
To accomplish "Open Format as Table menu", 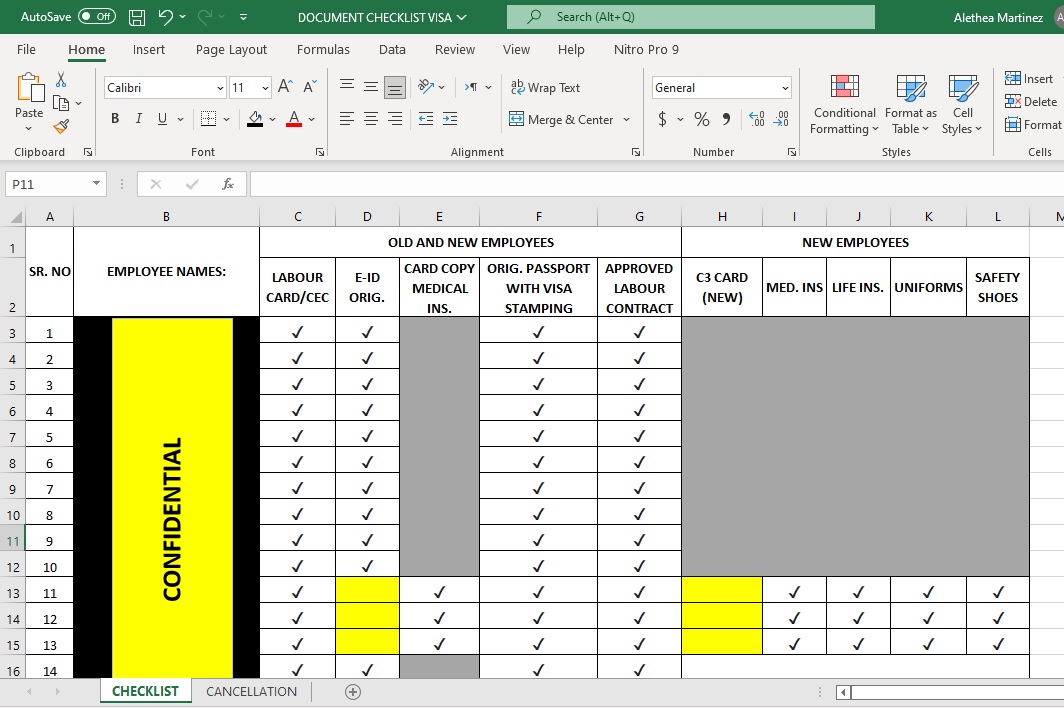I will 911,104.
